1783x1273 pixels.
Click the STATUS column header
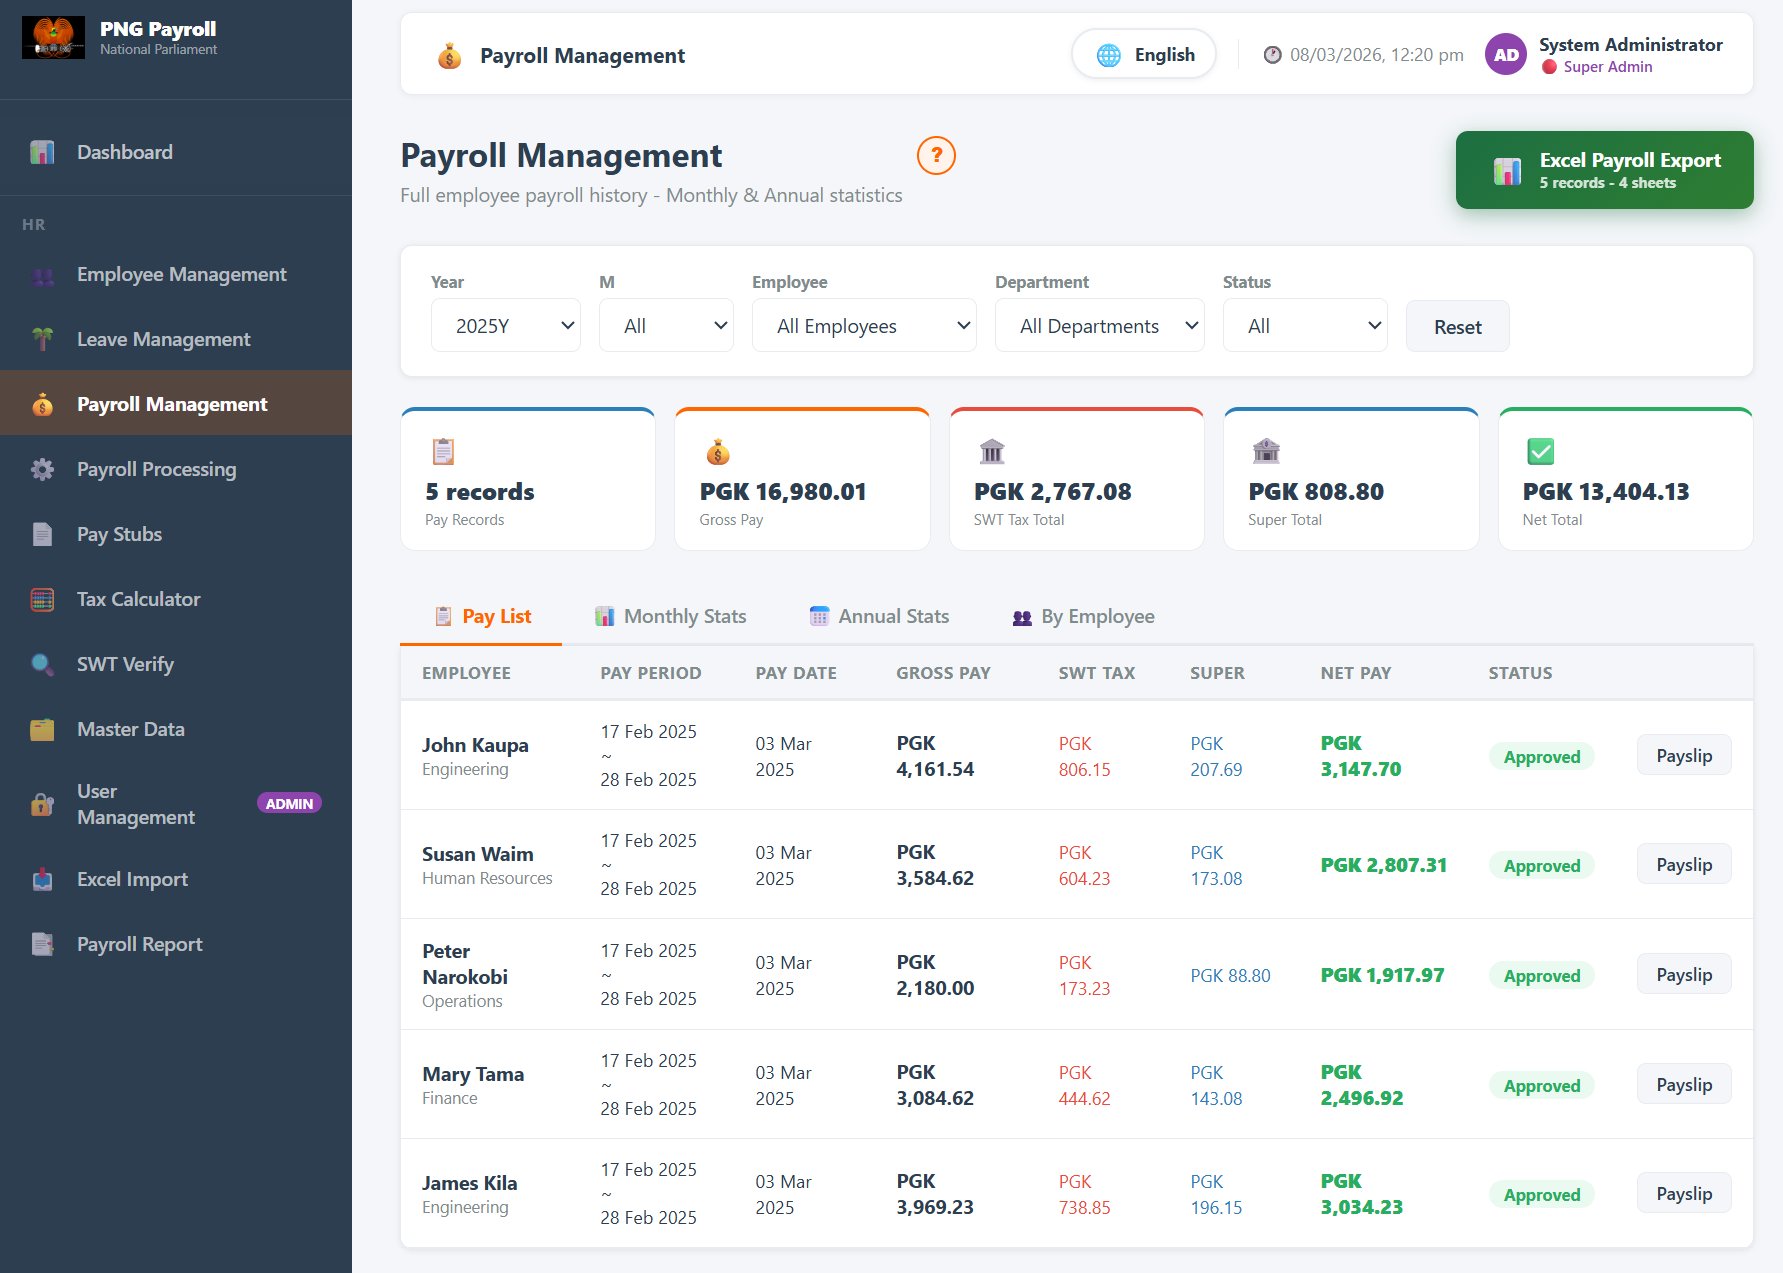tap(1520, 673)
